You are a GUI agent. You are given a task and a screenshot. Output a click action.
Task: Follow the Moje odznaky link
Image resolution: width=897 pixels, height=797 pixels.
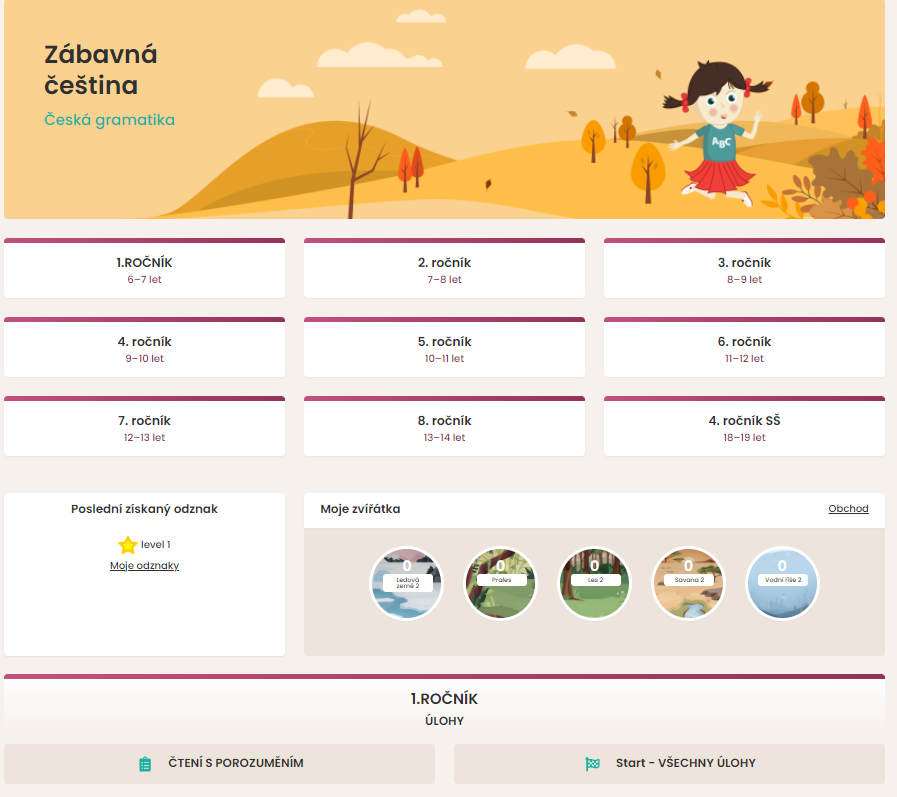click(x=144, y=566)
